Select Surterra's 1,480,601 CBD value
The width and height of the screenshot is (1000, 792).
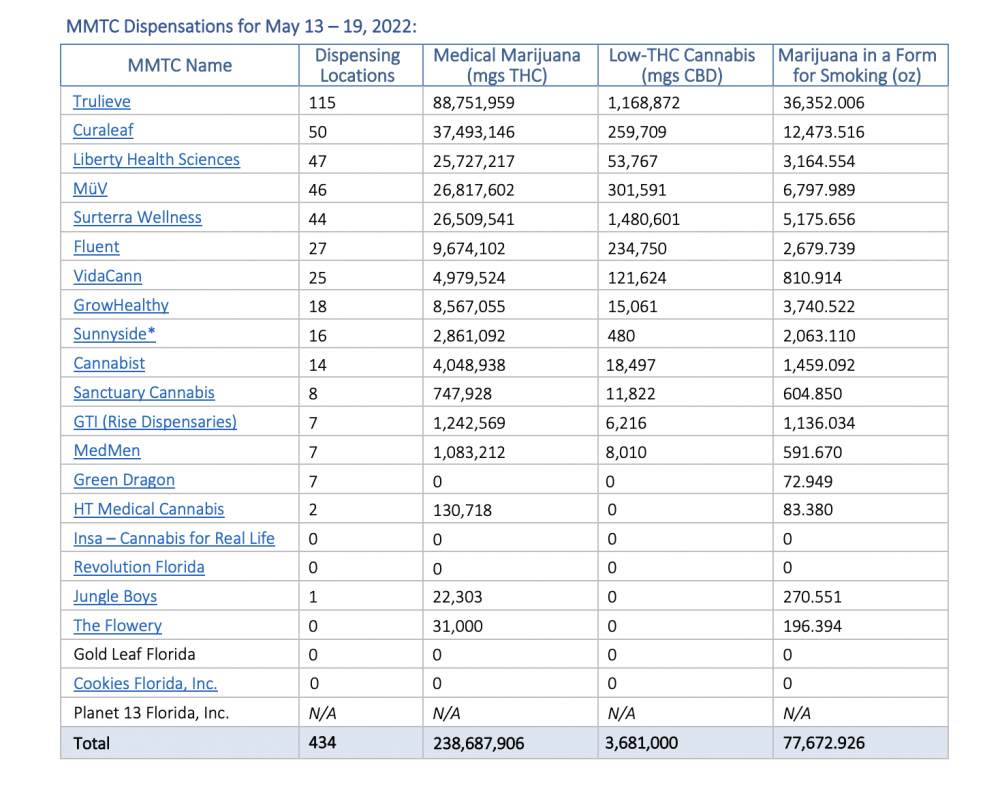643,219
